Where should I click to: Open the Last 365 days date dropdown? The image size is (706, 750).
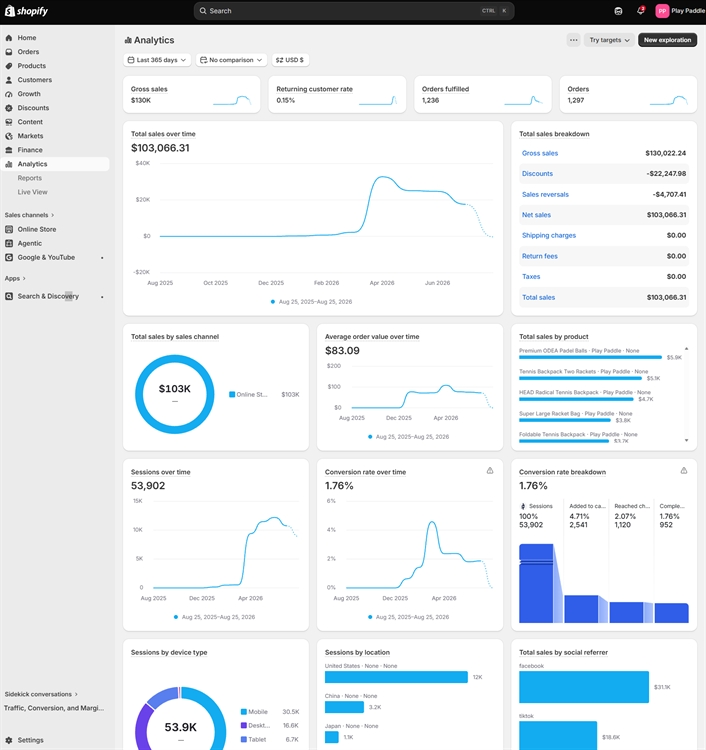[157, 60]
